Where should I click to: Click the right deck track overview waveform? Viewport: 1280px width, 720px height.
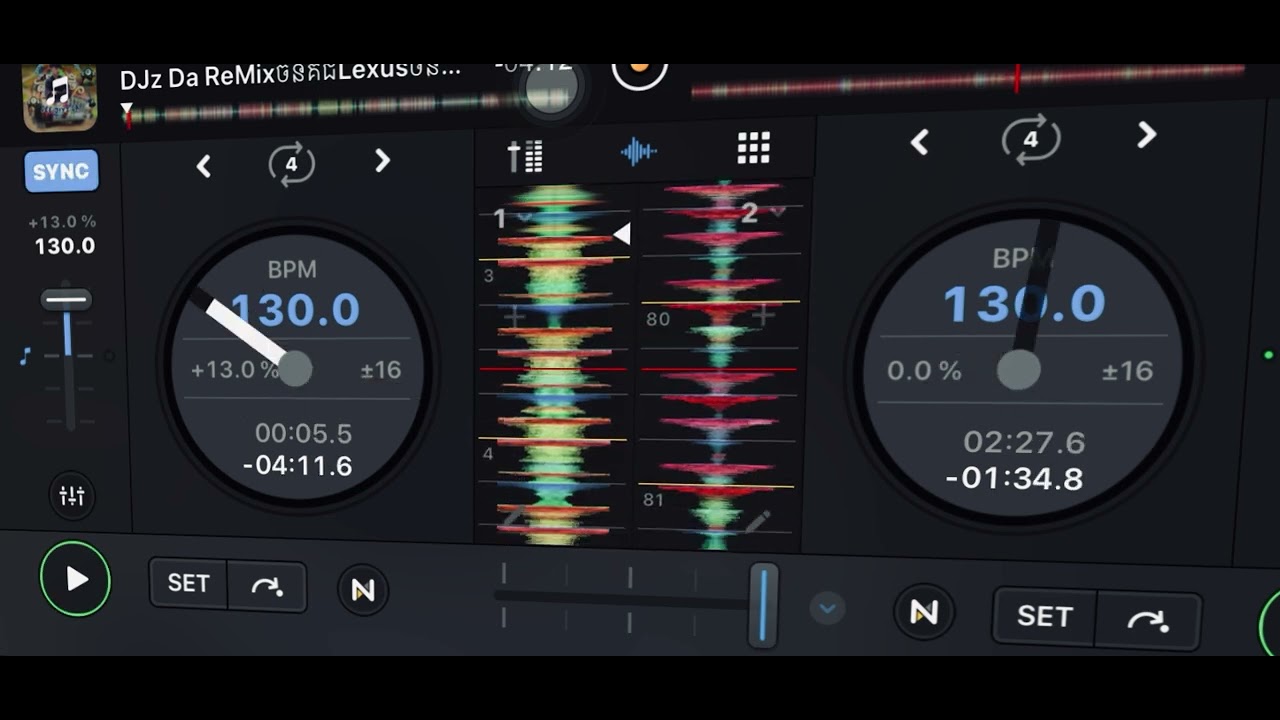click(968, 82)
